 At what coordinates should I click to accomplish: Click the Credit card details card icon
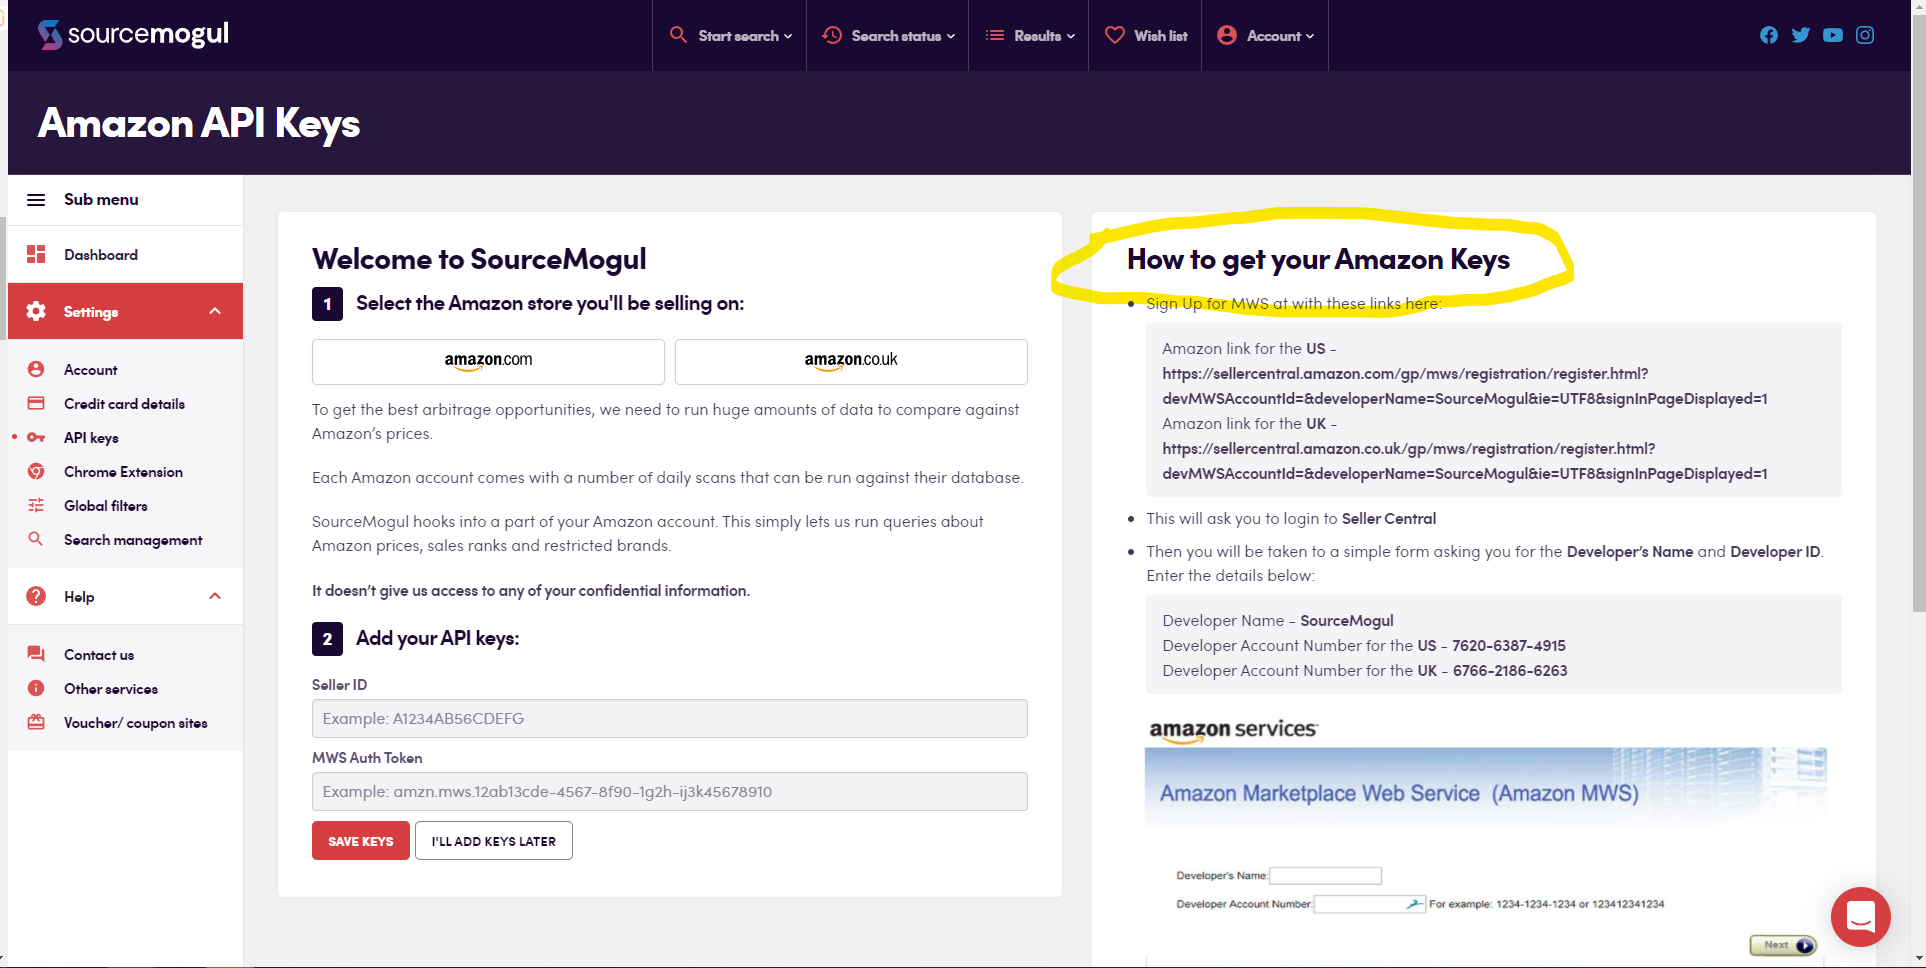(36, 403)
